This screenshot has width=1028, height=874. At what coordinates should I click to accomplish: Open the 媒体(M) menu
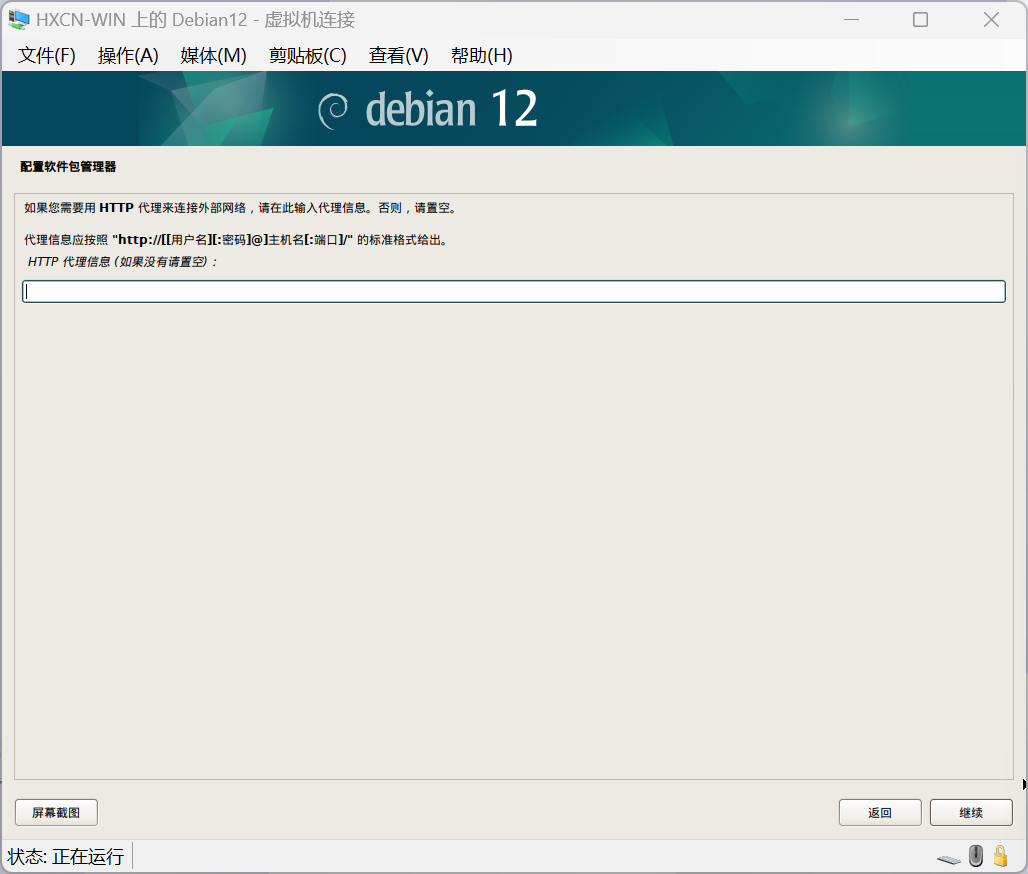pyautogui.click(x=213, y=56)
